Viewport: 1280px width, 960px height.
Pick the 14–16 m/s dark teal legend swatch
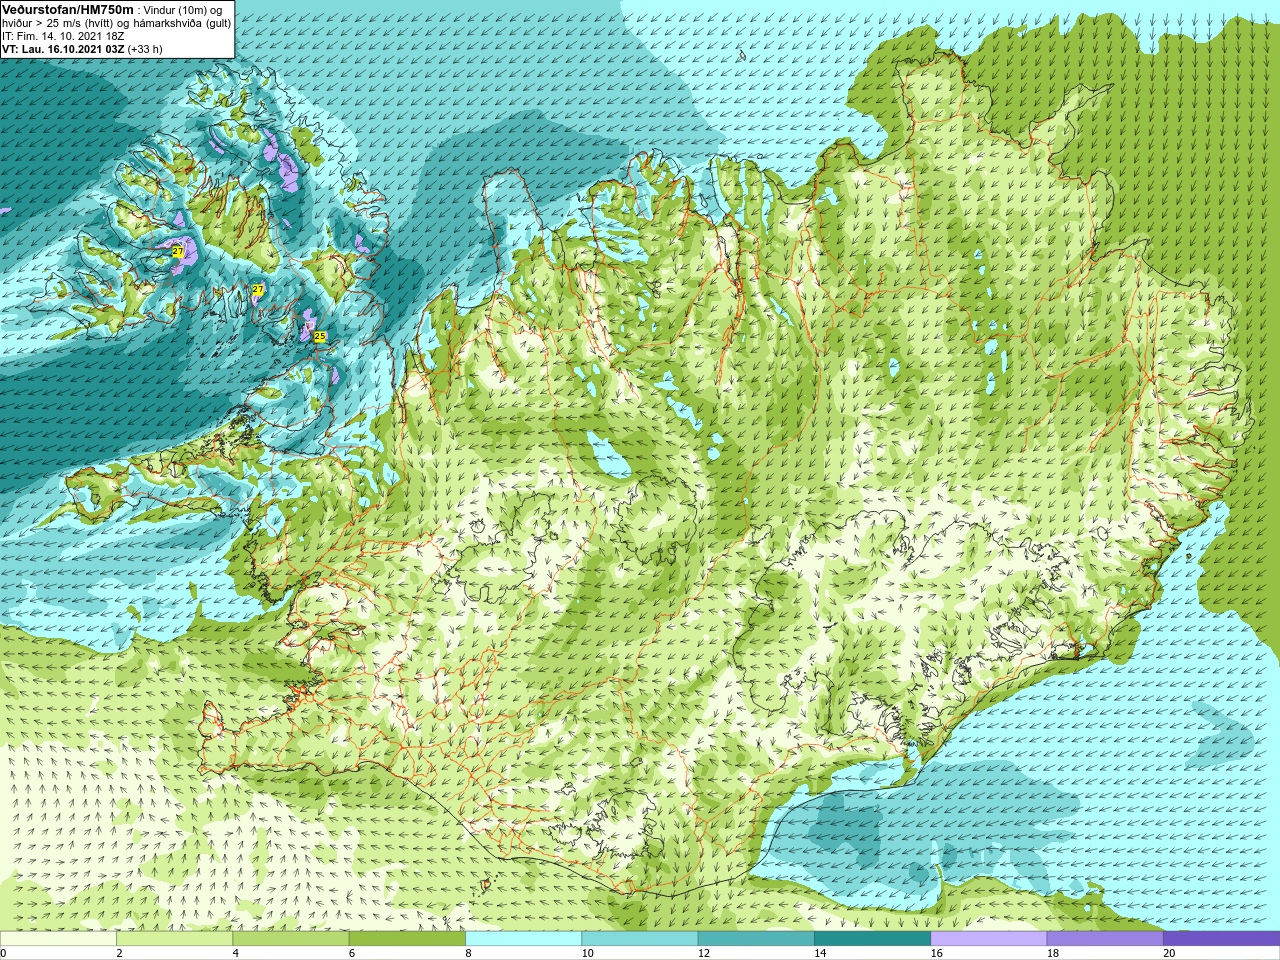coord(872,939)
